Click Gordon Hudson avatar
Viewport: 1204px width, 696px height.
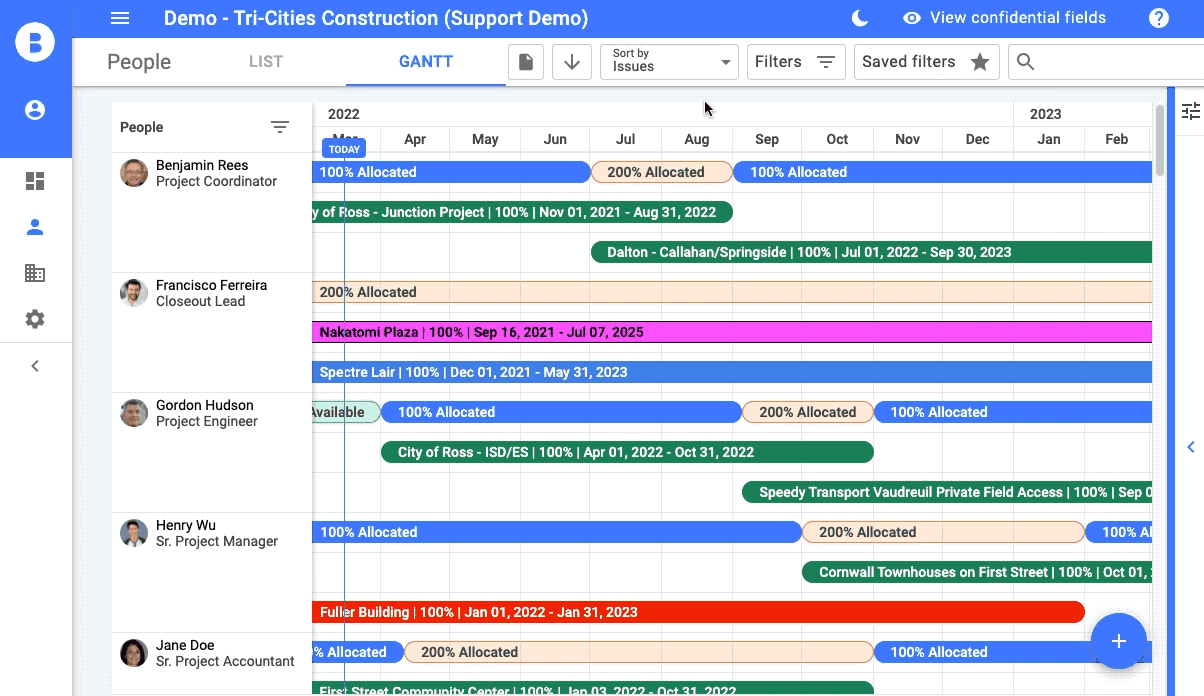[x=134, y=413]
